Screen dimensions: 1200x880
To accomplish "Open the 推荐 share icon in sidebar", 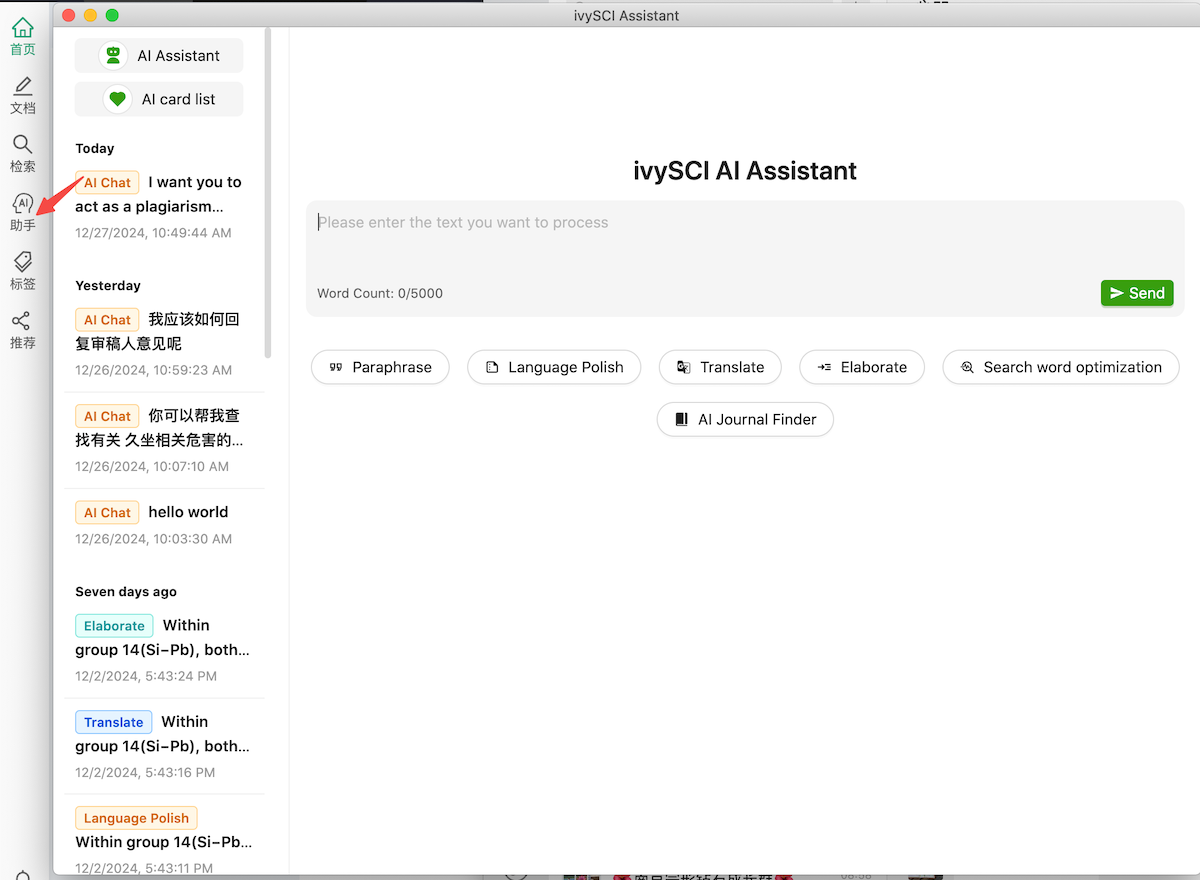I will click(23, 330).
